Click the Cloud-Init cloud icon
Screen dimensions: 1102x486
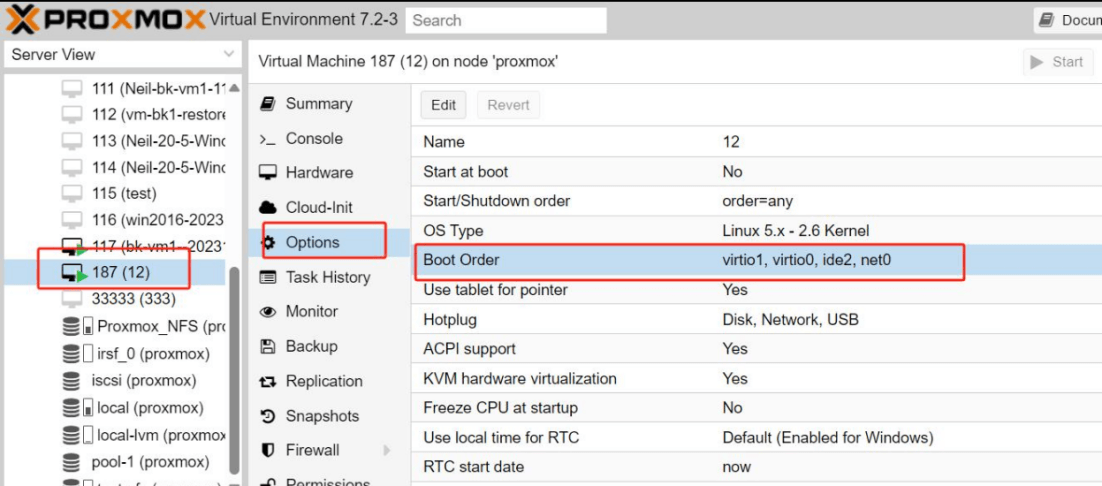coord(268,208)
